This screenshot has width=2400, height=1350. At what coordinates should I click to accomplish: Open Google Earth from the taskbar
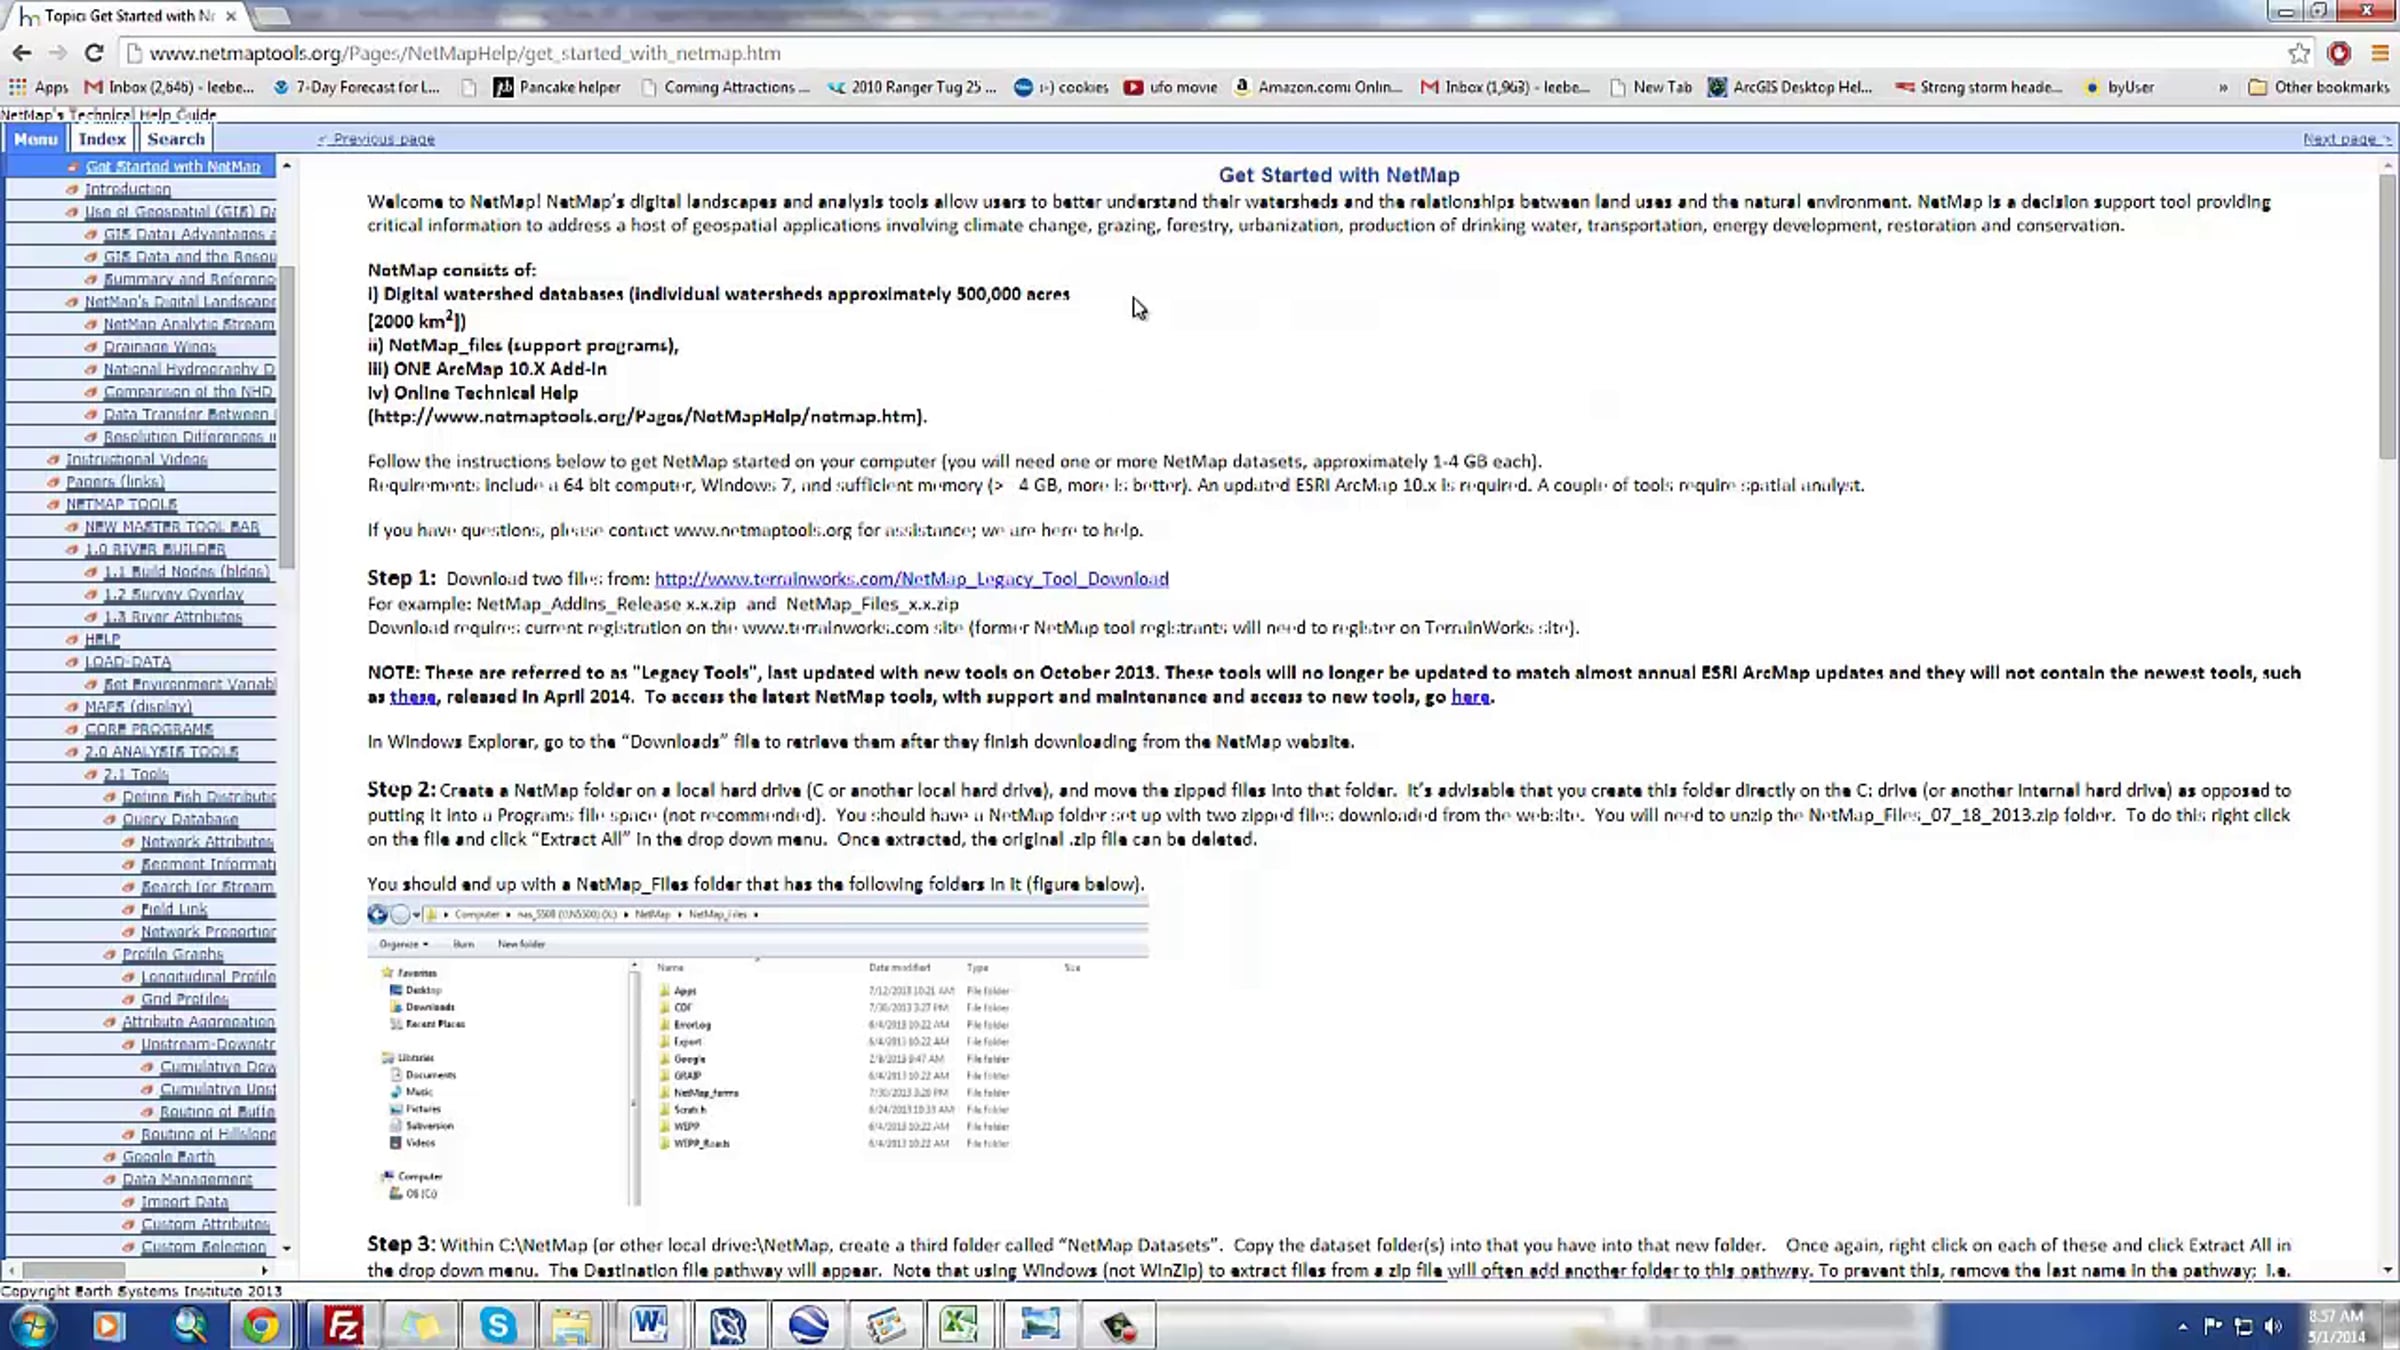click(x=808, y=1326)
